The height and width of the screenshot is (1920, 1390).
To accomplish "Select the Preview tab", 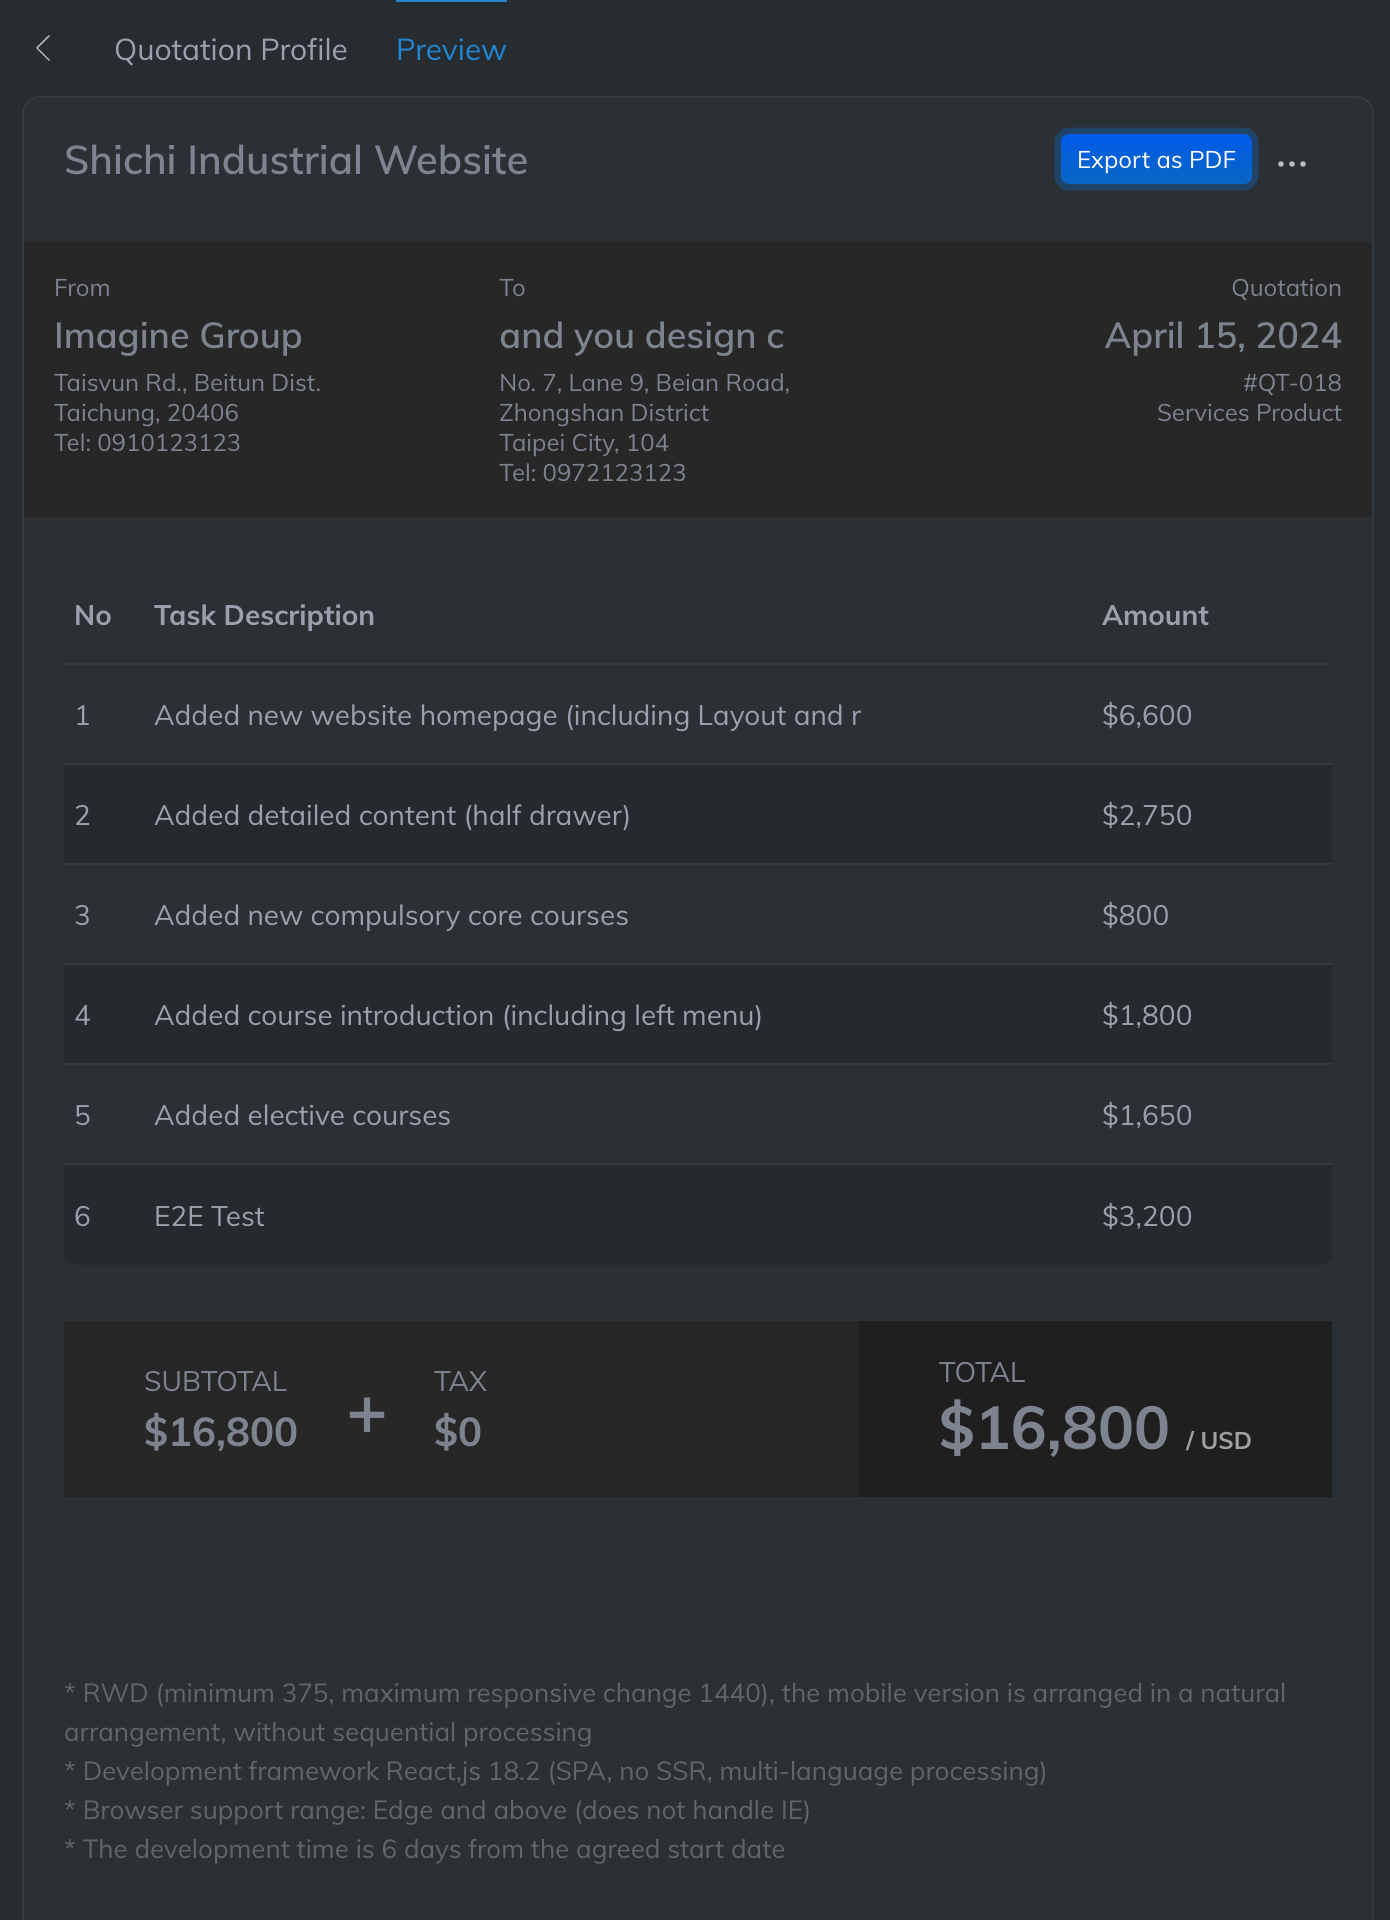I will tap(451, 50).
